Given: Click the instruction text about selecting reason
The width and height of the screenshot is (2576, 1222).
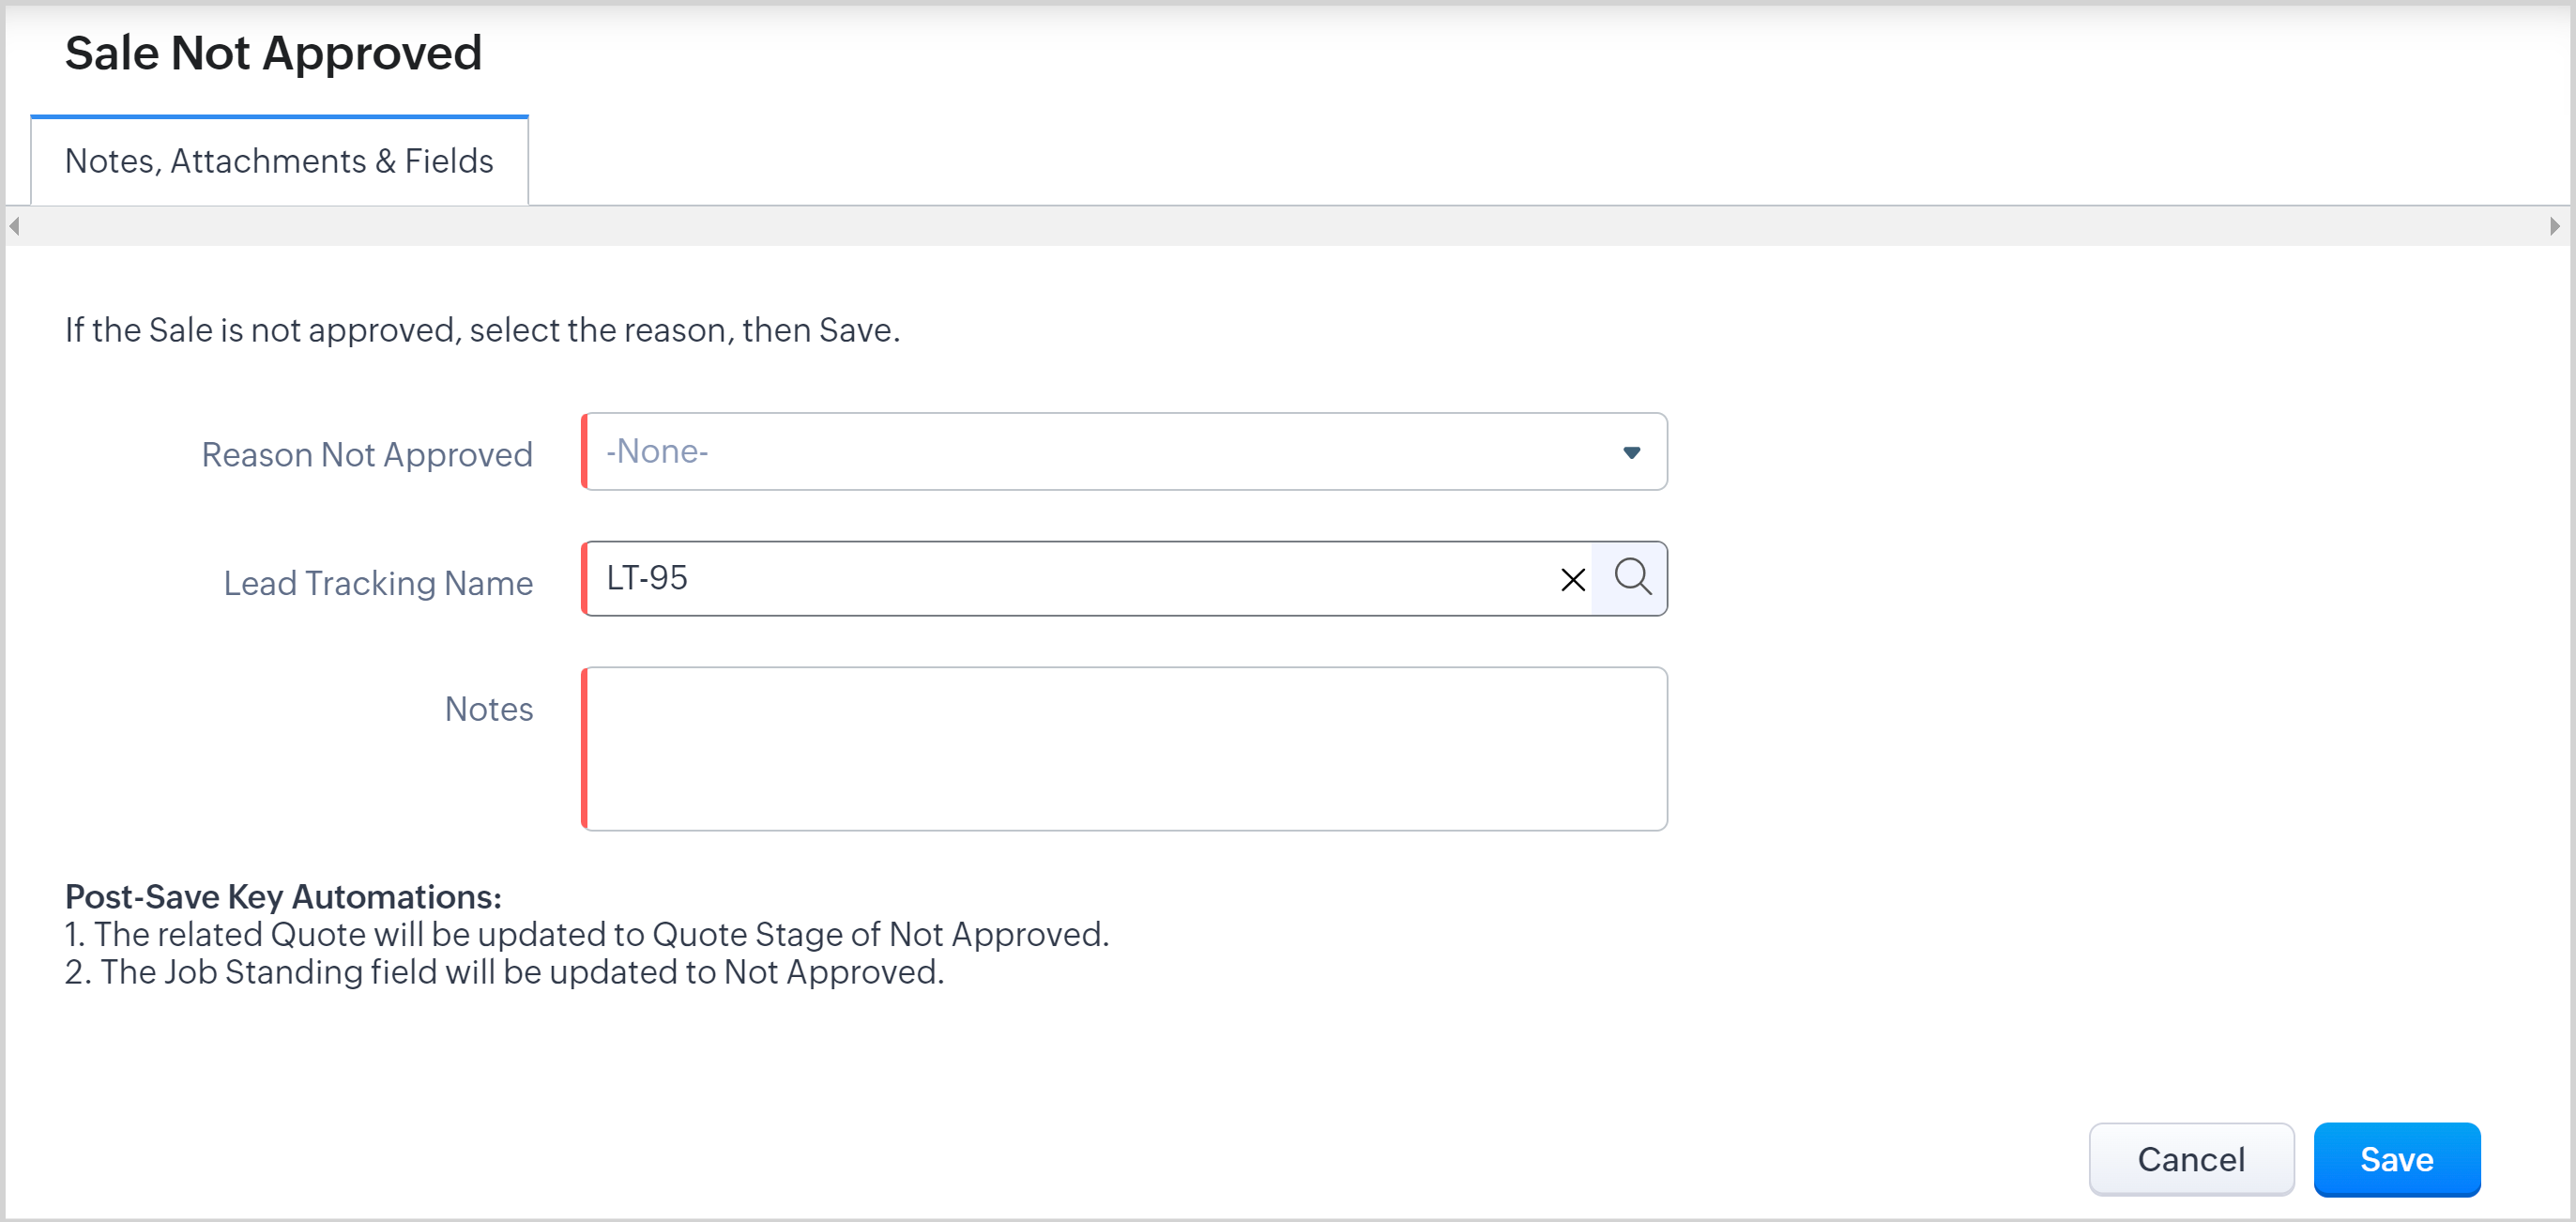Looking at the screenshot, I should [x=482, y=330].
